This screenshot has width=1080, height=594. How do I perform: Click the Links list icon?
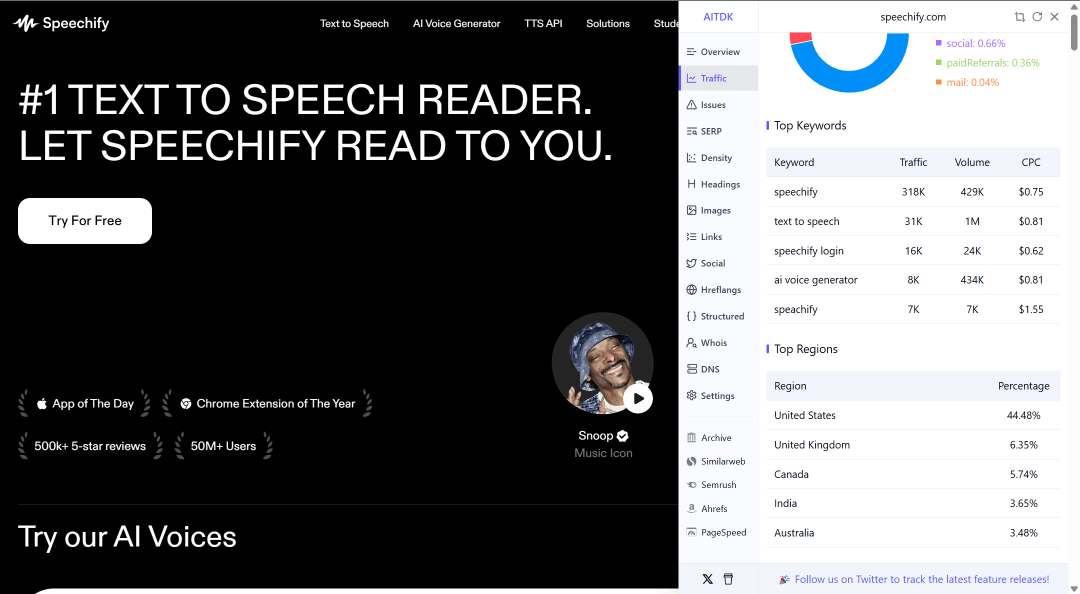[x=692, y=236]
